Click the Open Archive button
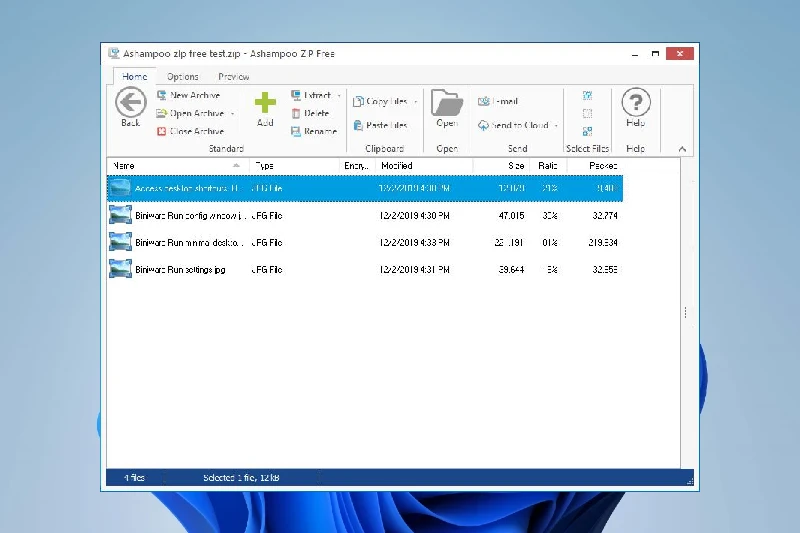This screenshot has width=800, height=533. coord(190,113)
